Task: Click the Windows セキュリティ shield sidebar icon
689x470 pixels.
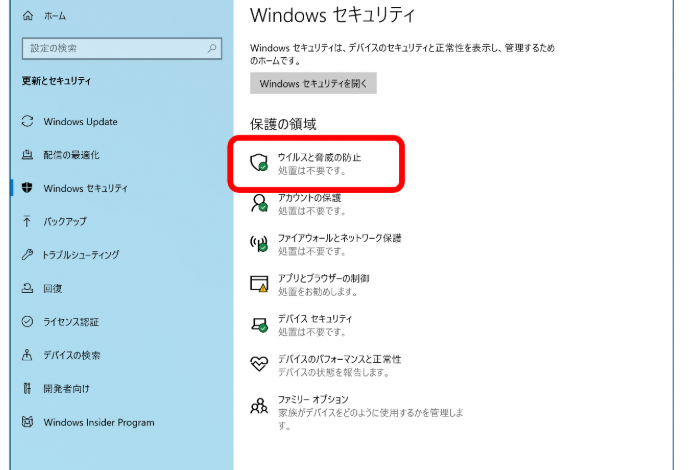Action: (x=27, y=188)
